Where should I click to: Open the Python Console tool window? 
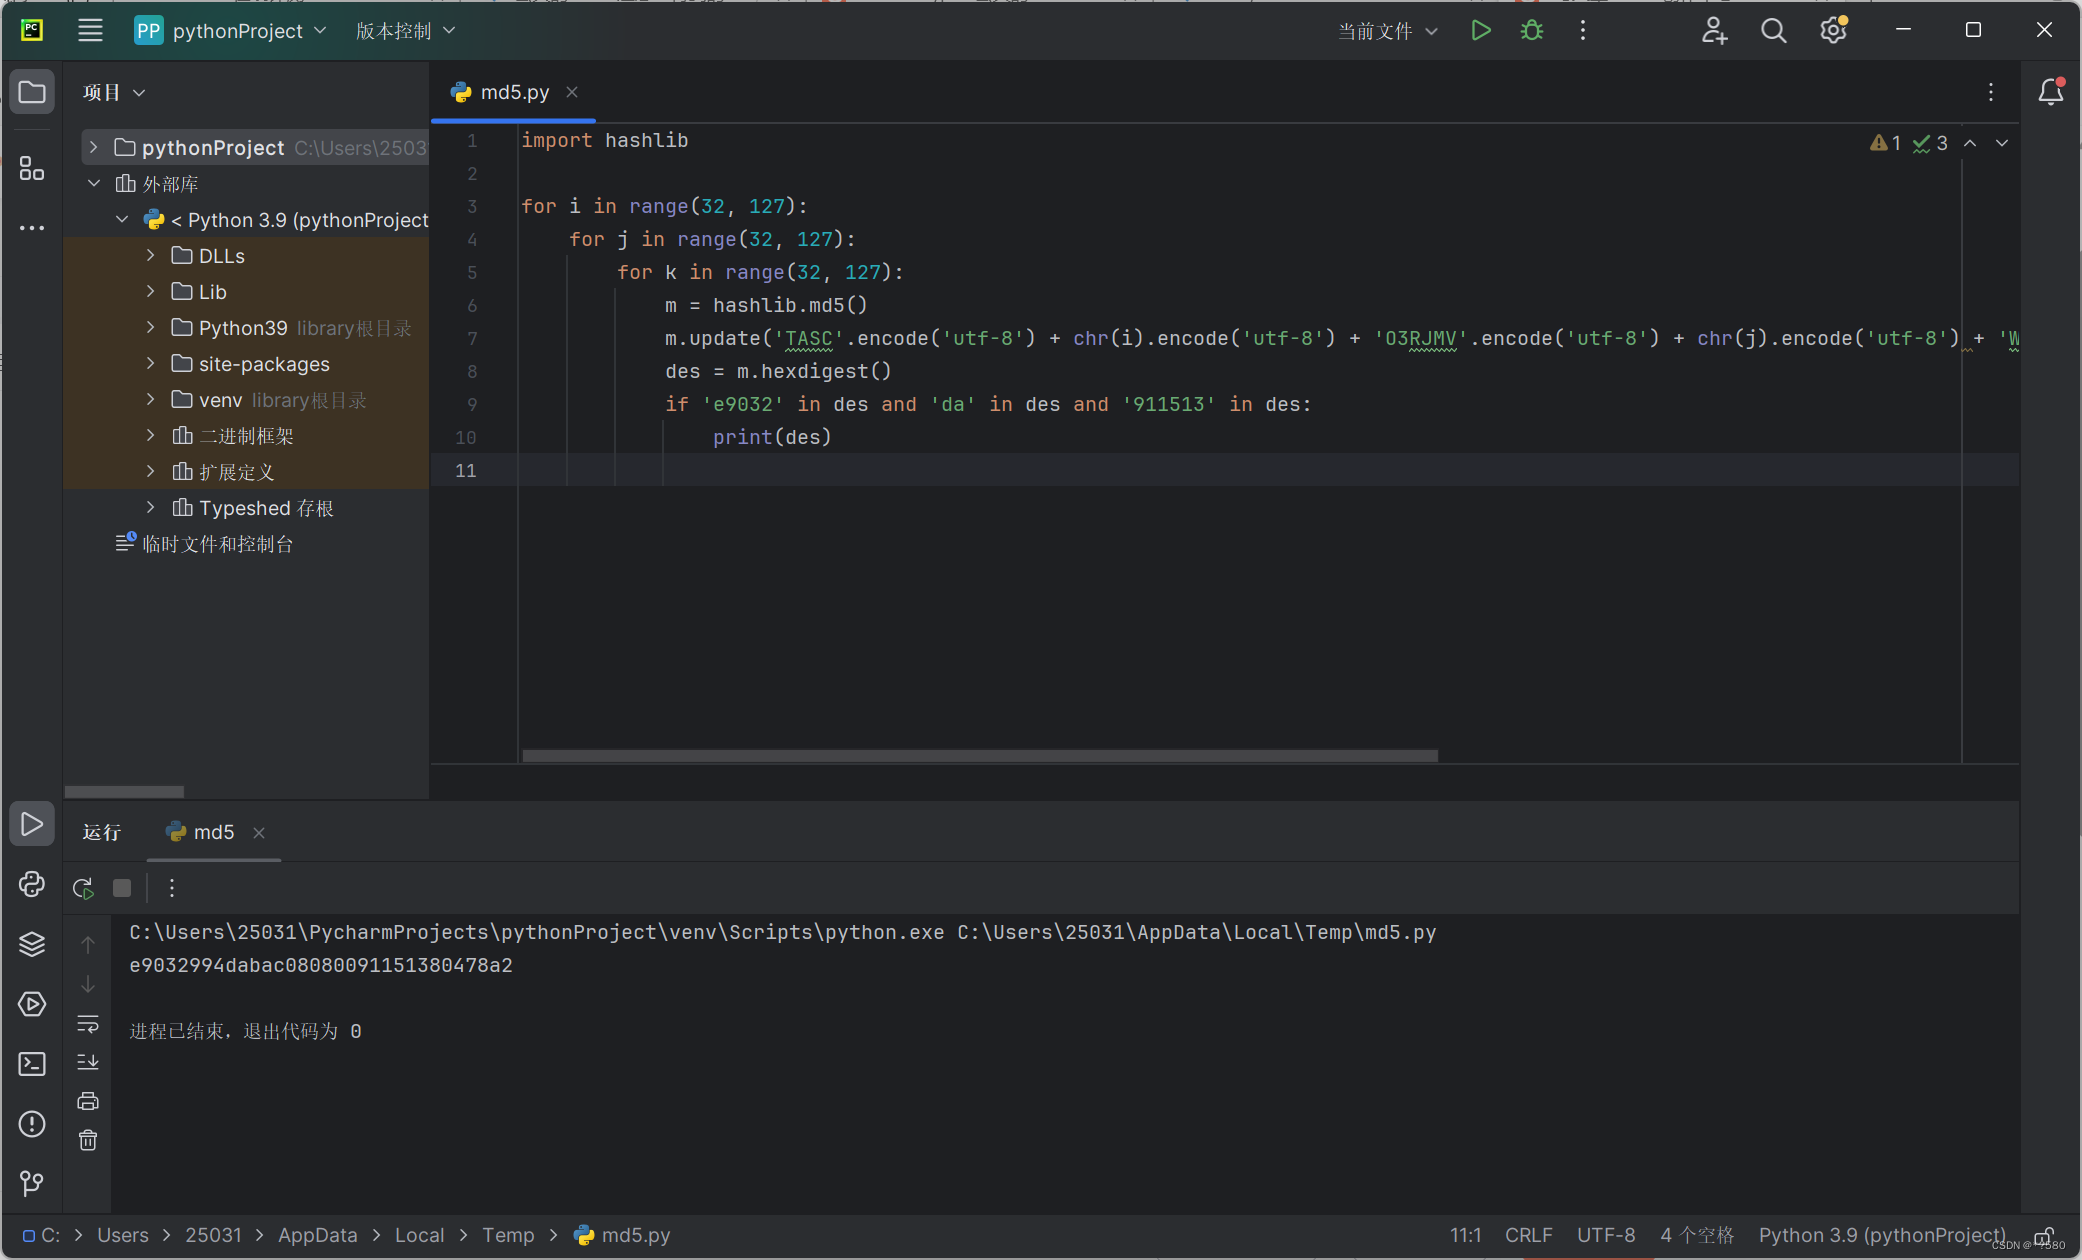(32, 884)
